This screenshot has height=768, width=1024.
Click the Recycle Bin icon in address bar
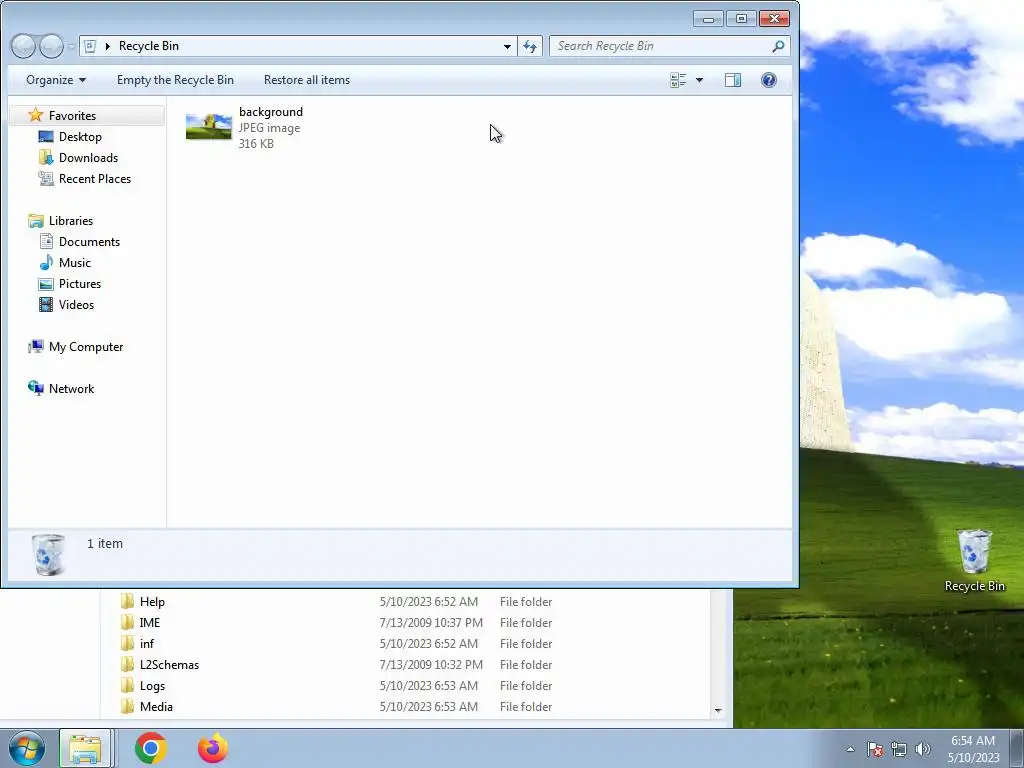[91, 46]
